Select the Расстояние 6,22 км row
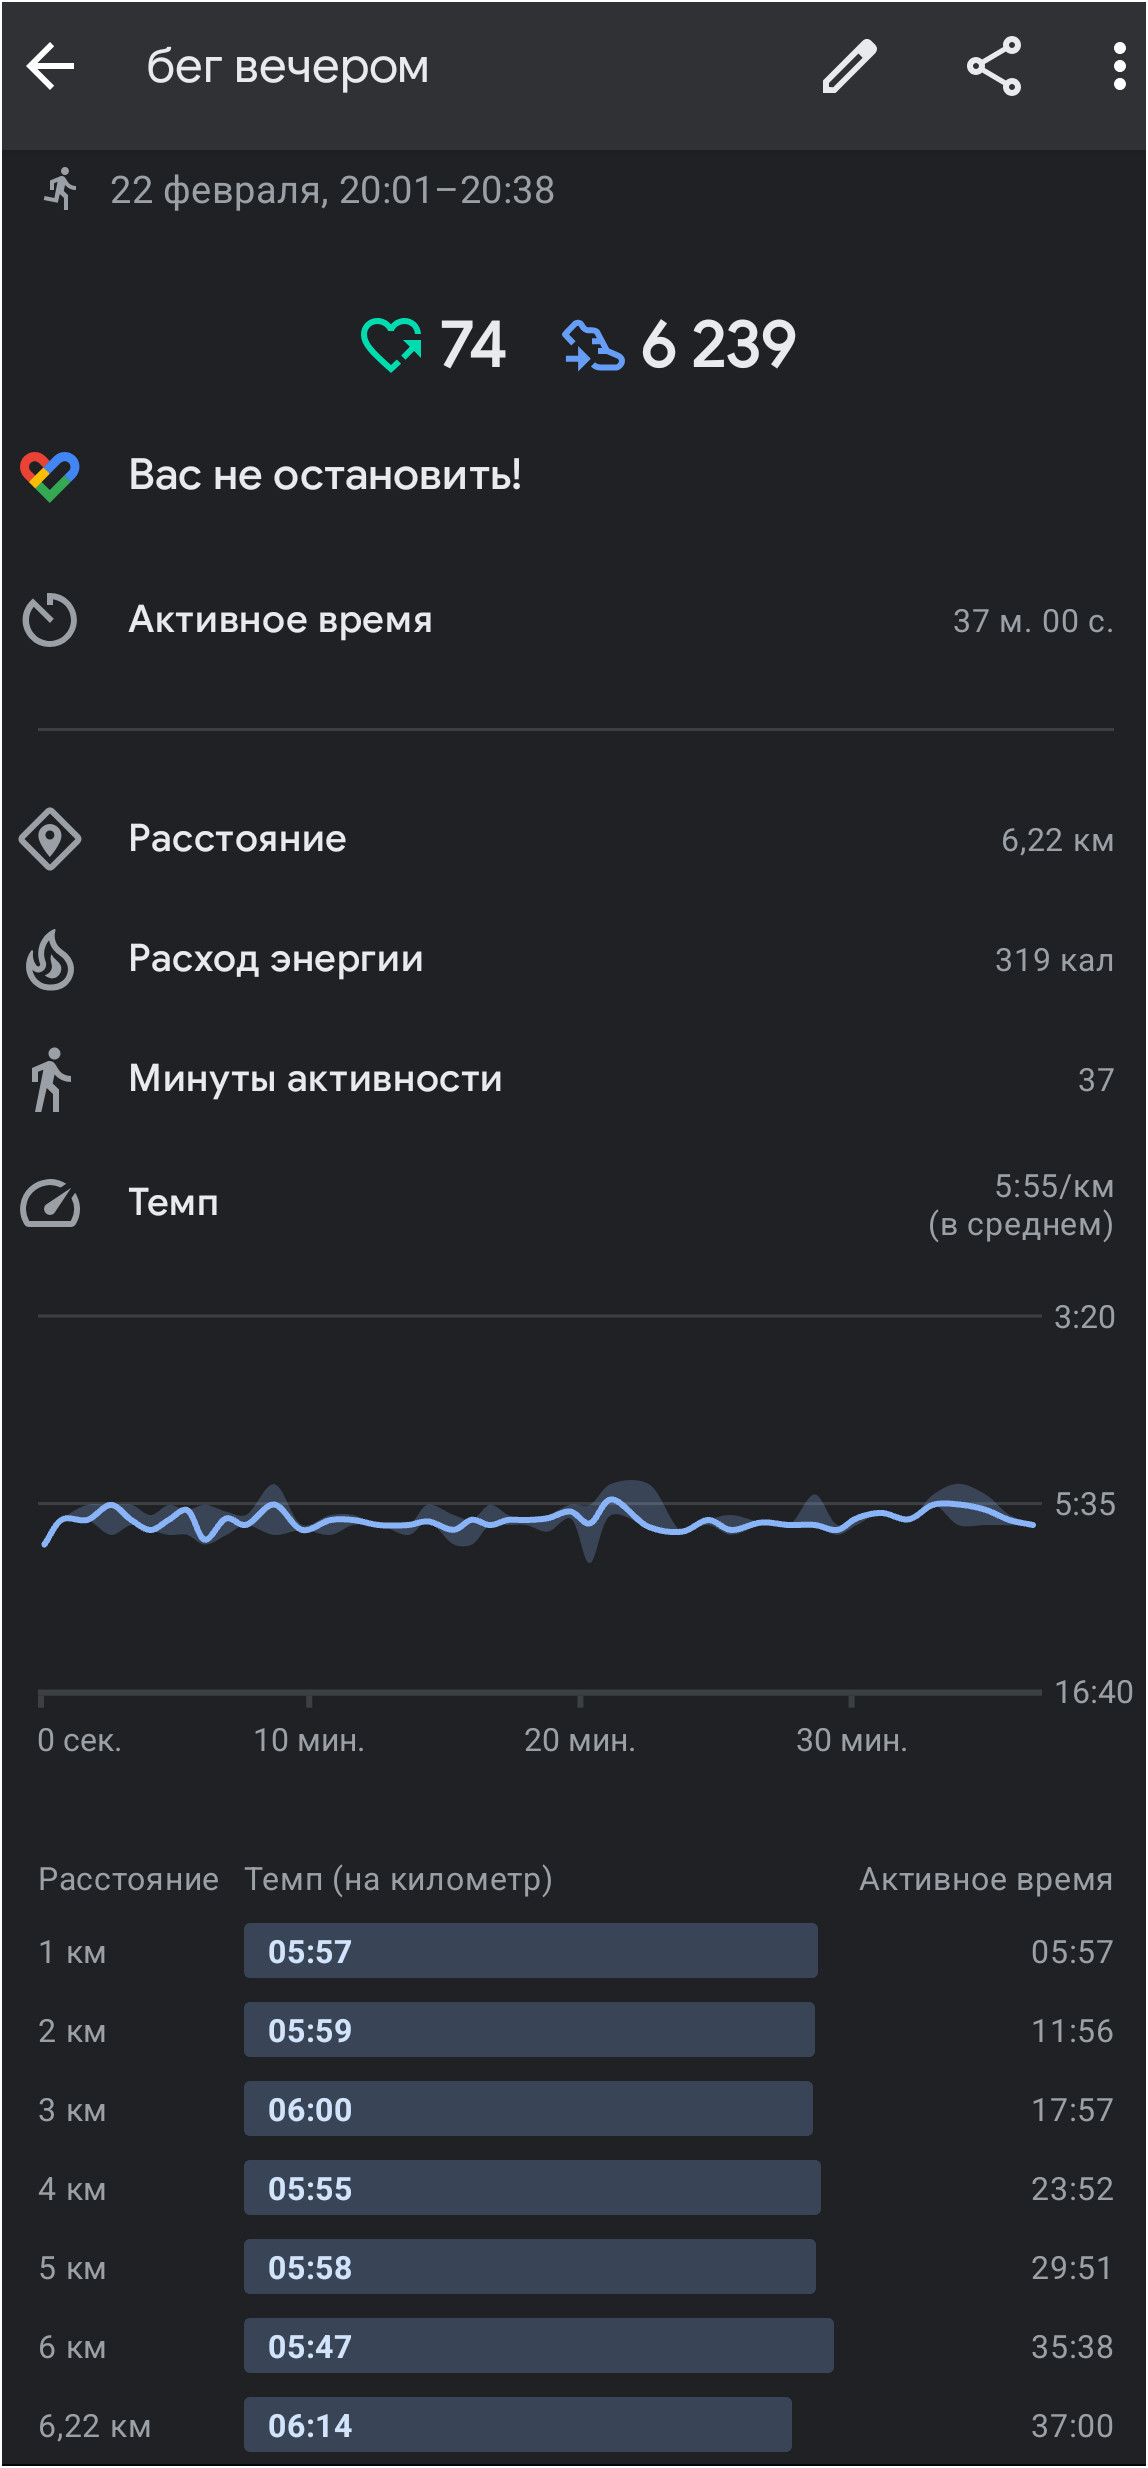 574,839
